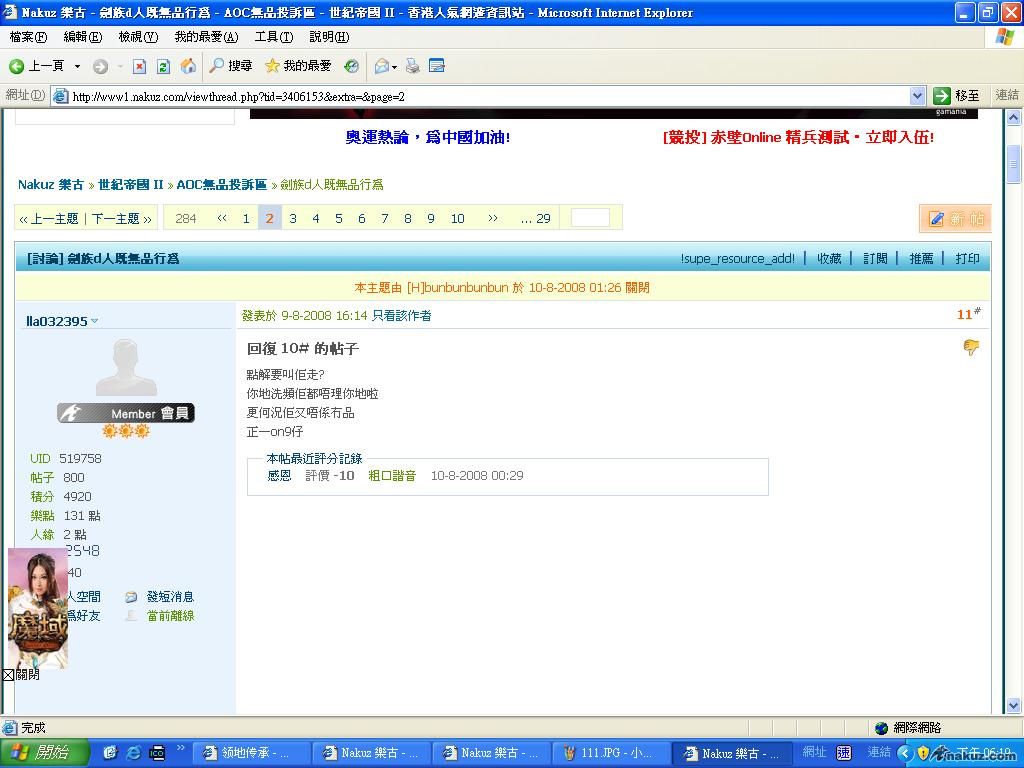Open the 我的最愛(A) menu

coord(206,37)
